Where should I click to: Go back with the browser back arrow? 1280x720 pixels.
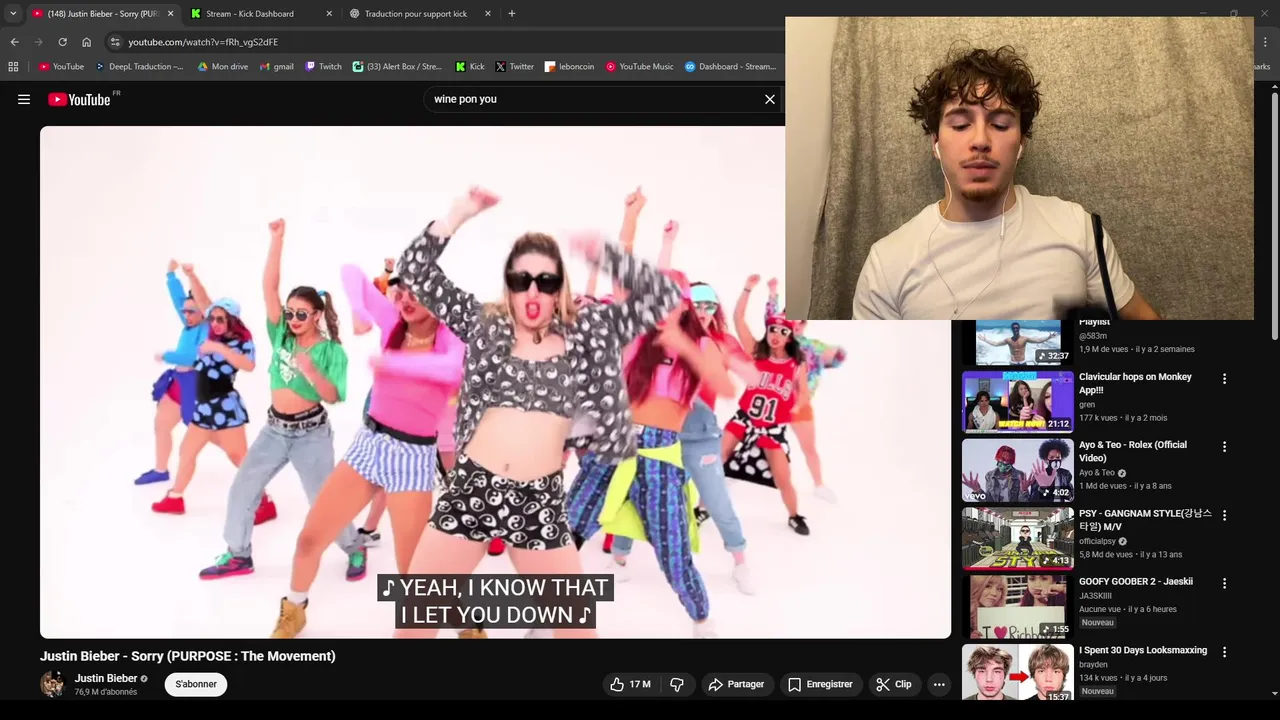14,42
